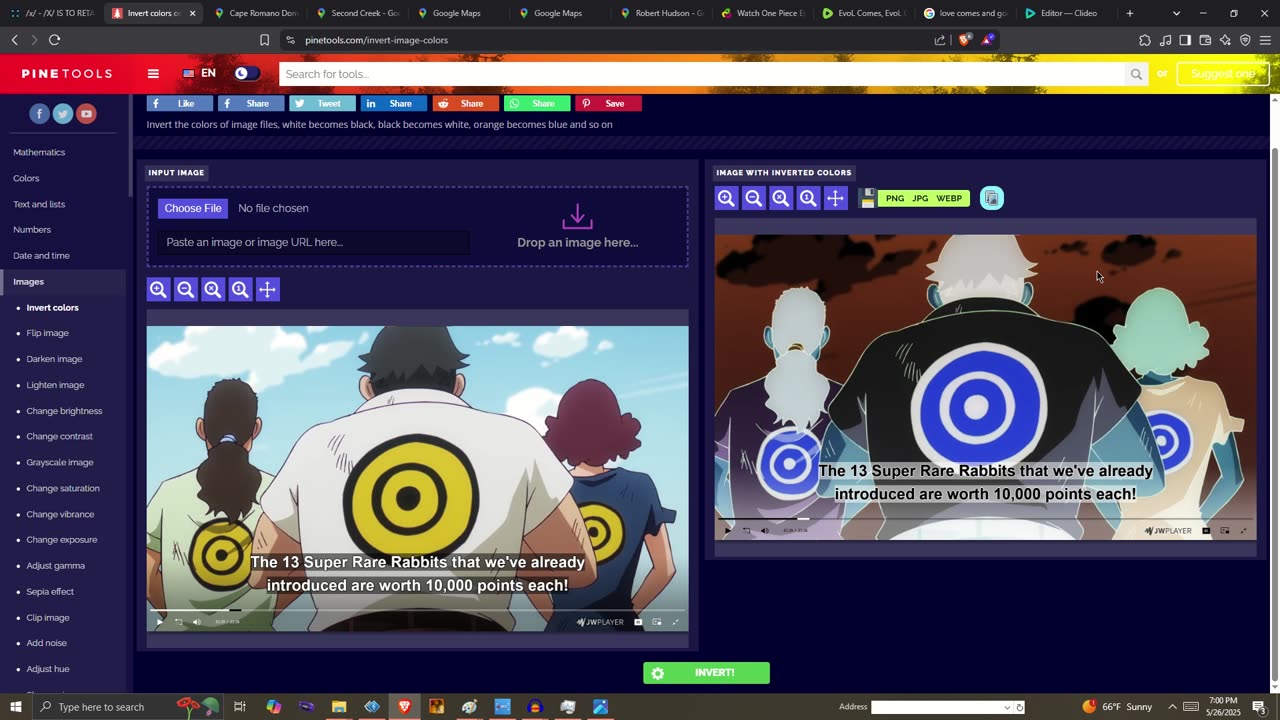This screenshot has height=720, width=1280.
Task: Open the Brave Wallet icon
Action: click(1205, 40)
